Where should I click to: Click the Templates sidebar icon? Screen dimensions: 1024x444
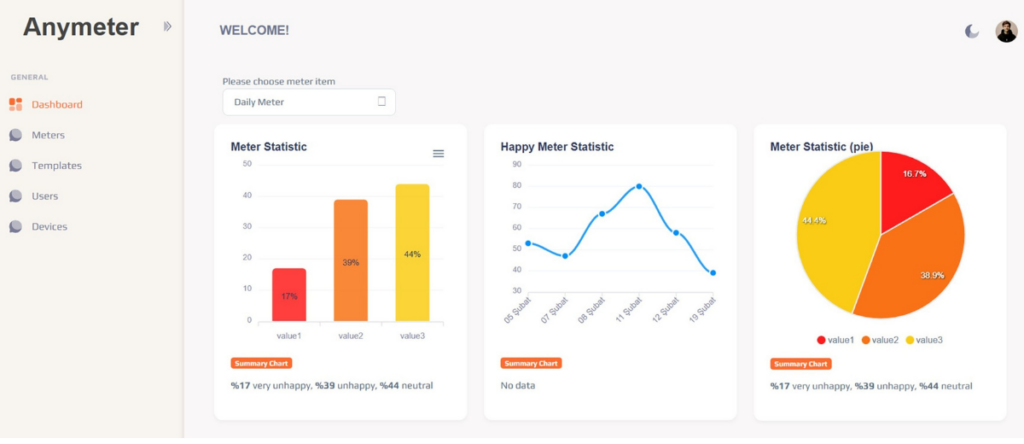(16, 166)
